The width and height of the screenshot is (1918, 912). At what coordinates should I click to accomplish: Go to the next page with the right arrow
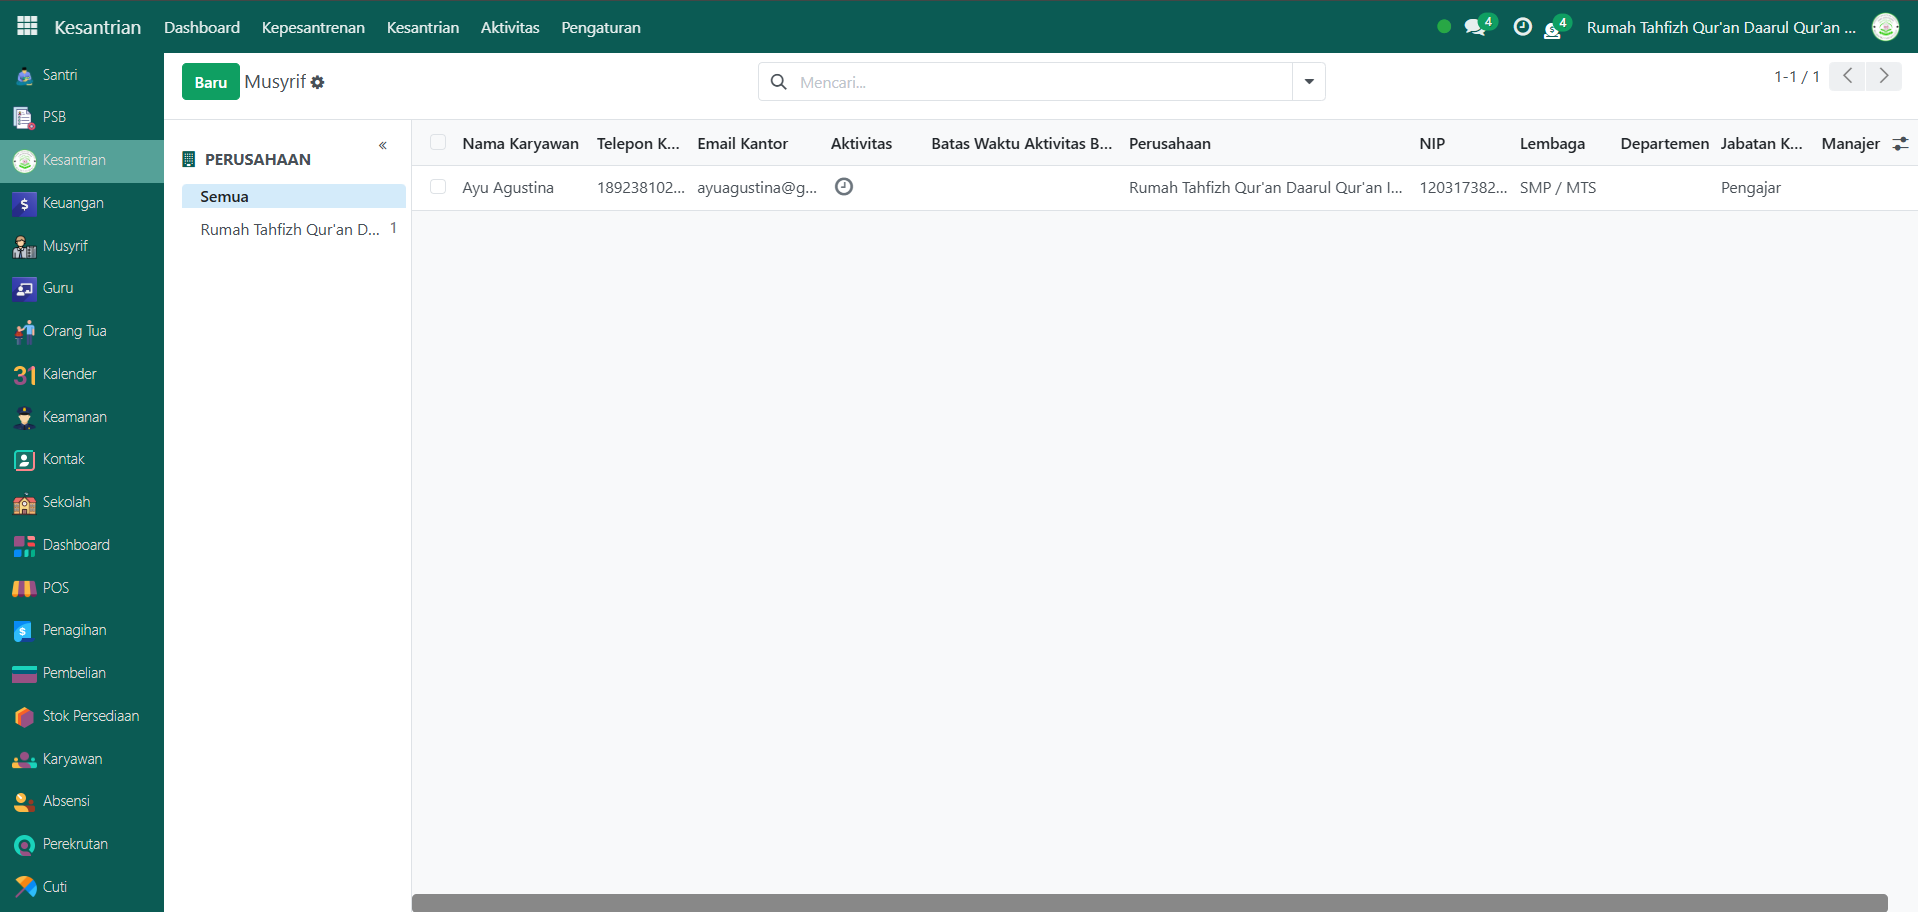(x=1884, y=76)
